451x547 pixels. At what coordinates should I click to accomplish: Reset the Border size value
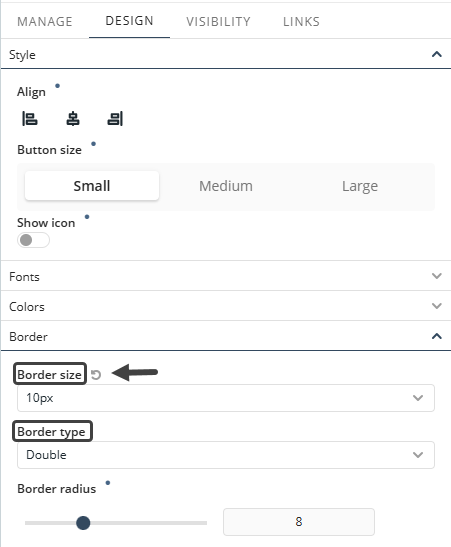click(x=96, y=375)
